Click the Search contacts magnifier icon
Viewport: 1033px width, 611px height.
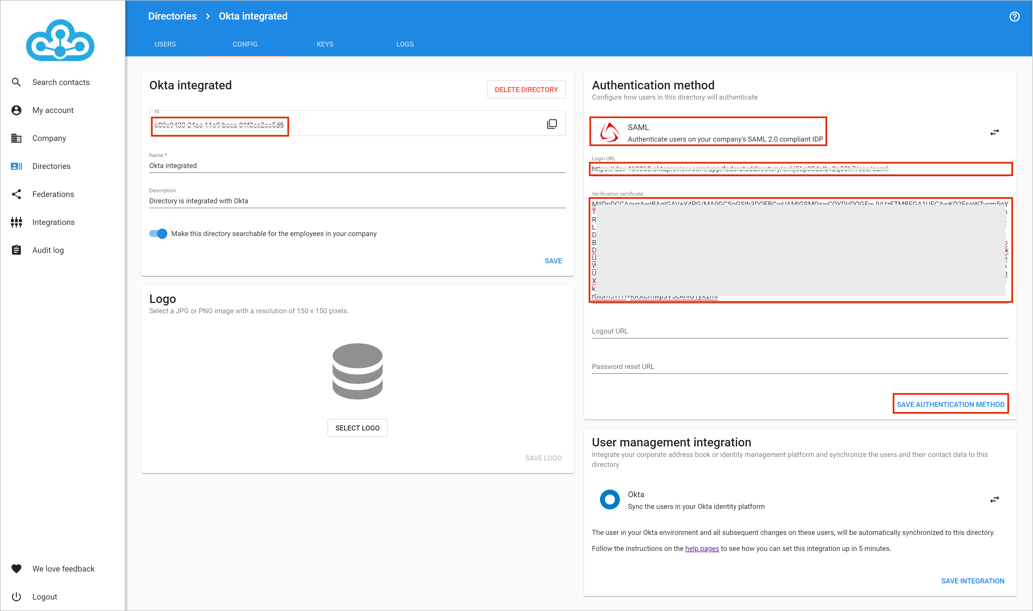coord(16,82)
